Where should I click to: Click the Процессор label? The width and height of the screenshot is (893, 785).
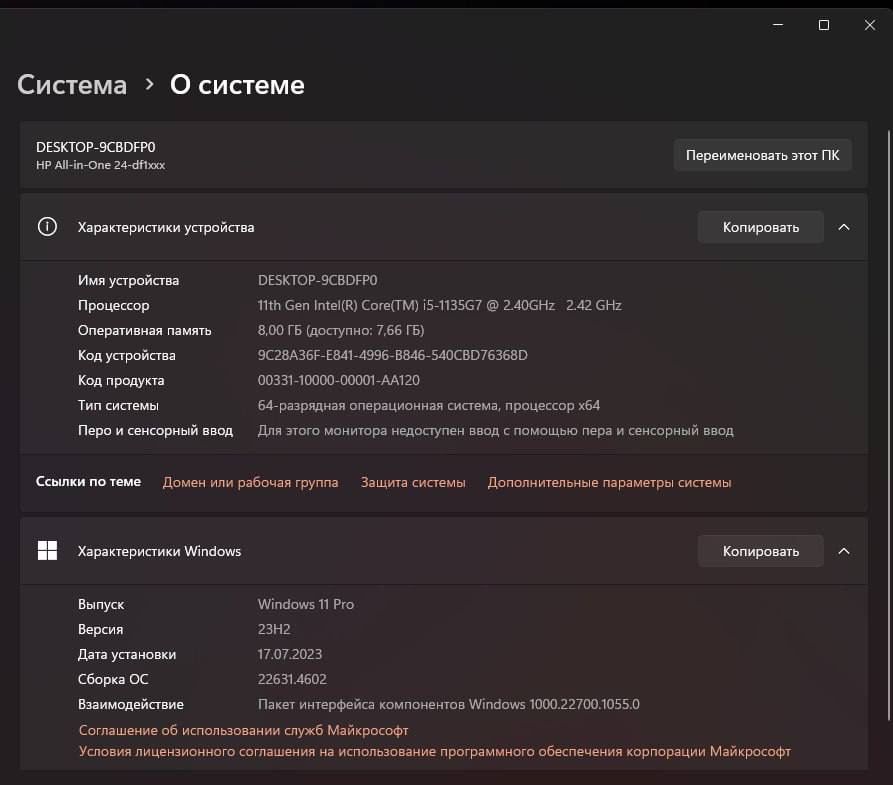pyautogui.click(x=113, y=305)
